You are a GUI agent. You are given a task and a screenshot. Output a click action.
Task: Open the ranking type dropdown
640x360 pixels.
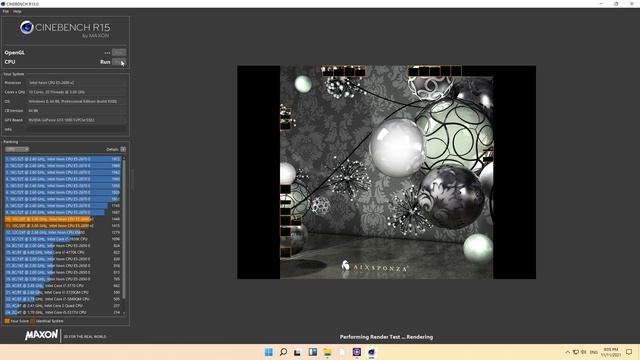pos(17,149)
